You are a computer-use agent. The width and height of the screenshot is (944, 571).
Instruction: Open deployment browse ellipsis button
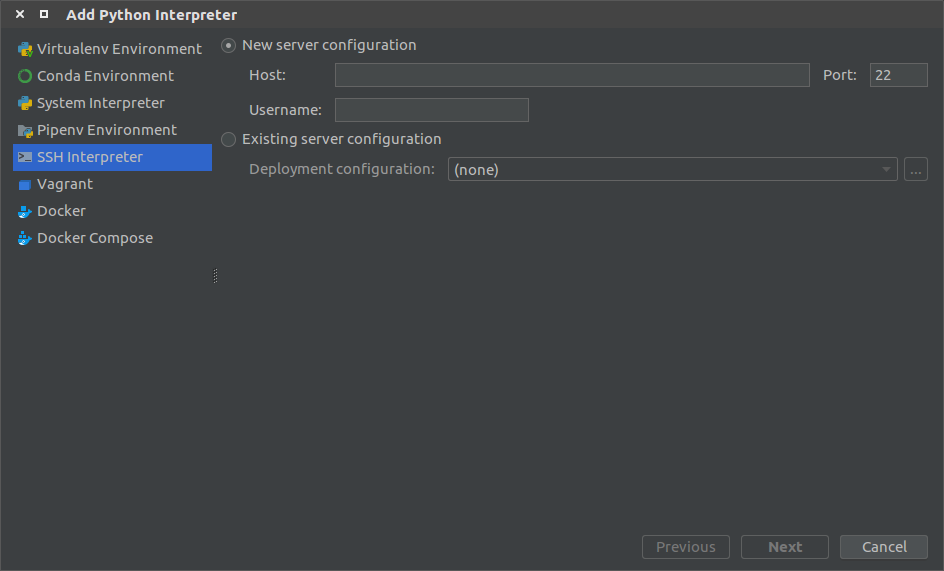point(915,169)
